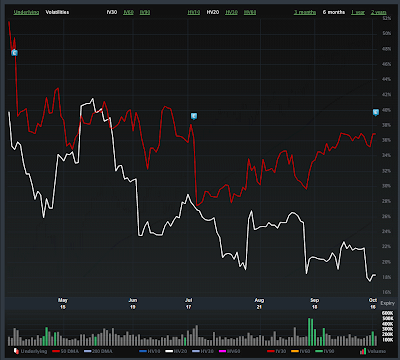
Task: Select the Volatilities view tab
Action: (57, 12)
